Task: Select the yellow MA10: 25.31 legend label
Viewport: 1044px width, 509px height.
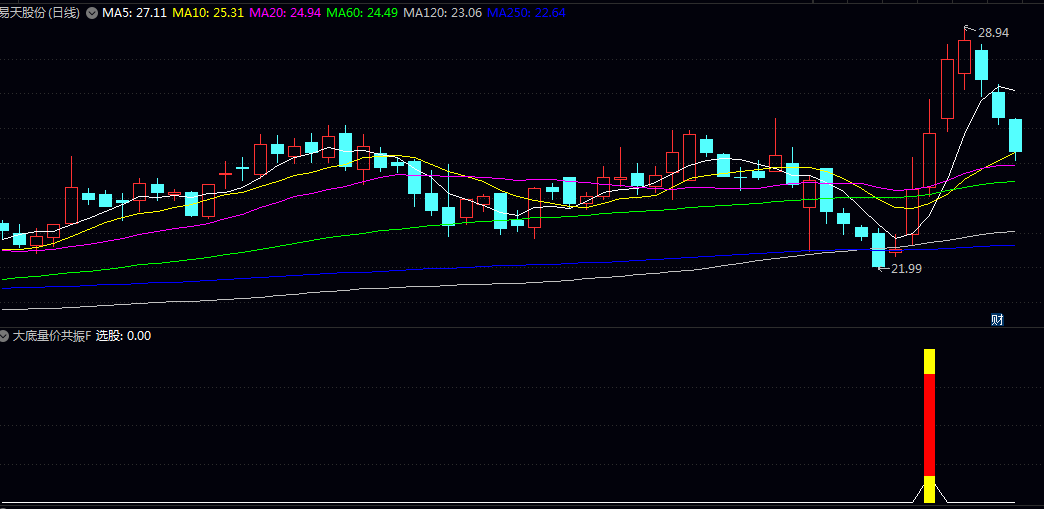Action: (x=207, y=13)
